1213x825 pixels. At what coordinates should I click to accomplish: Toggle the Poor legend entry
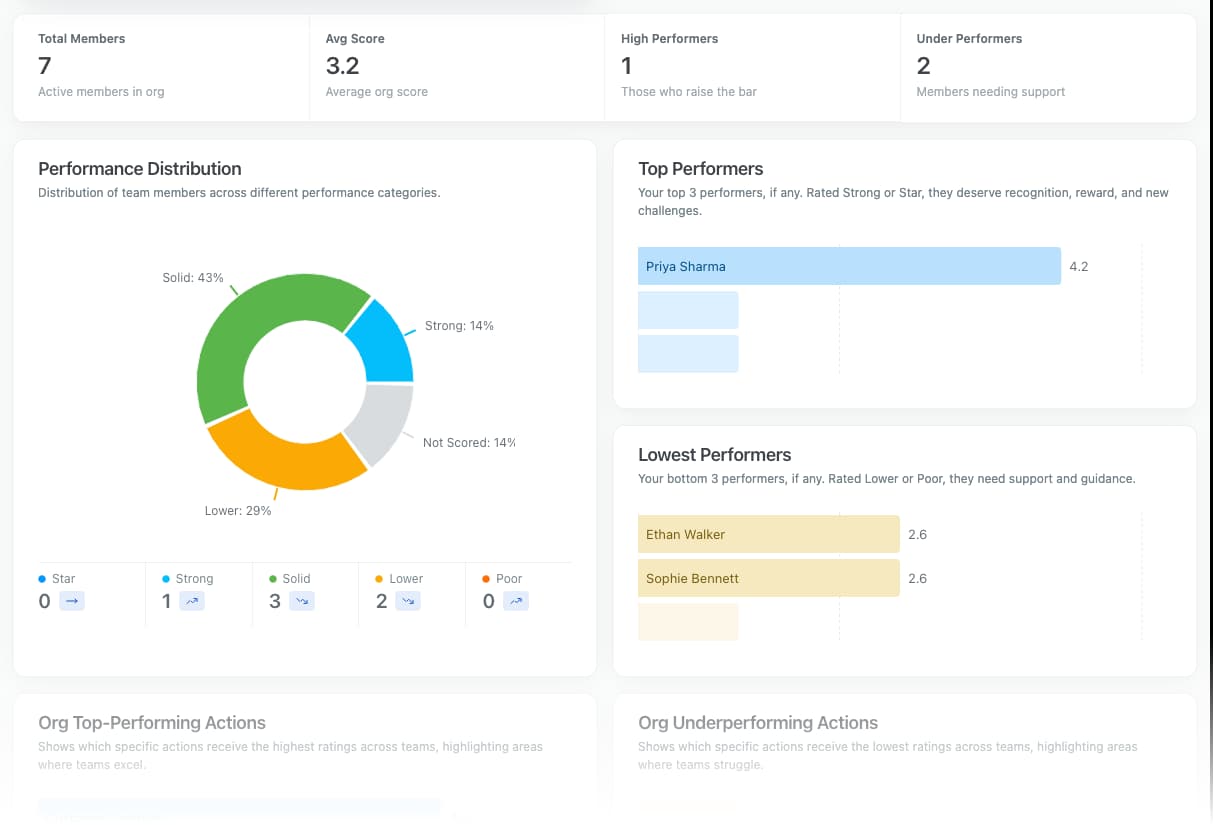point(502,578)
